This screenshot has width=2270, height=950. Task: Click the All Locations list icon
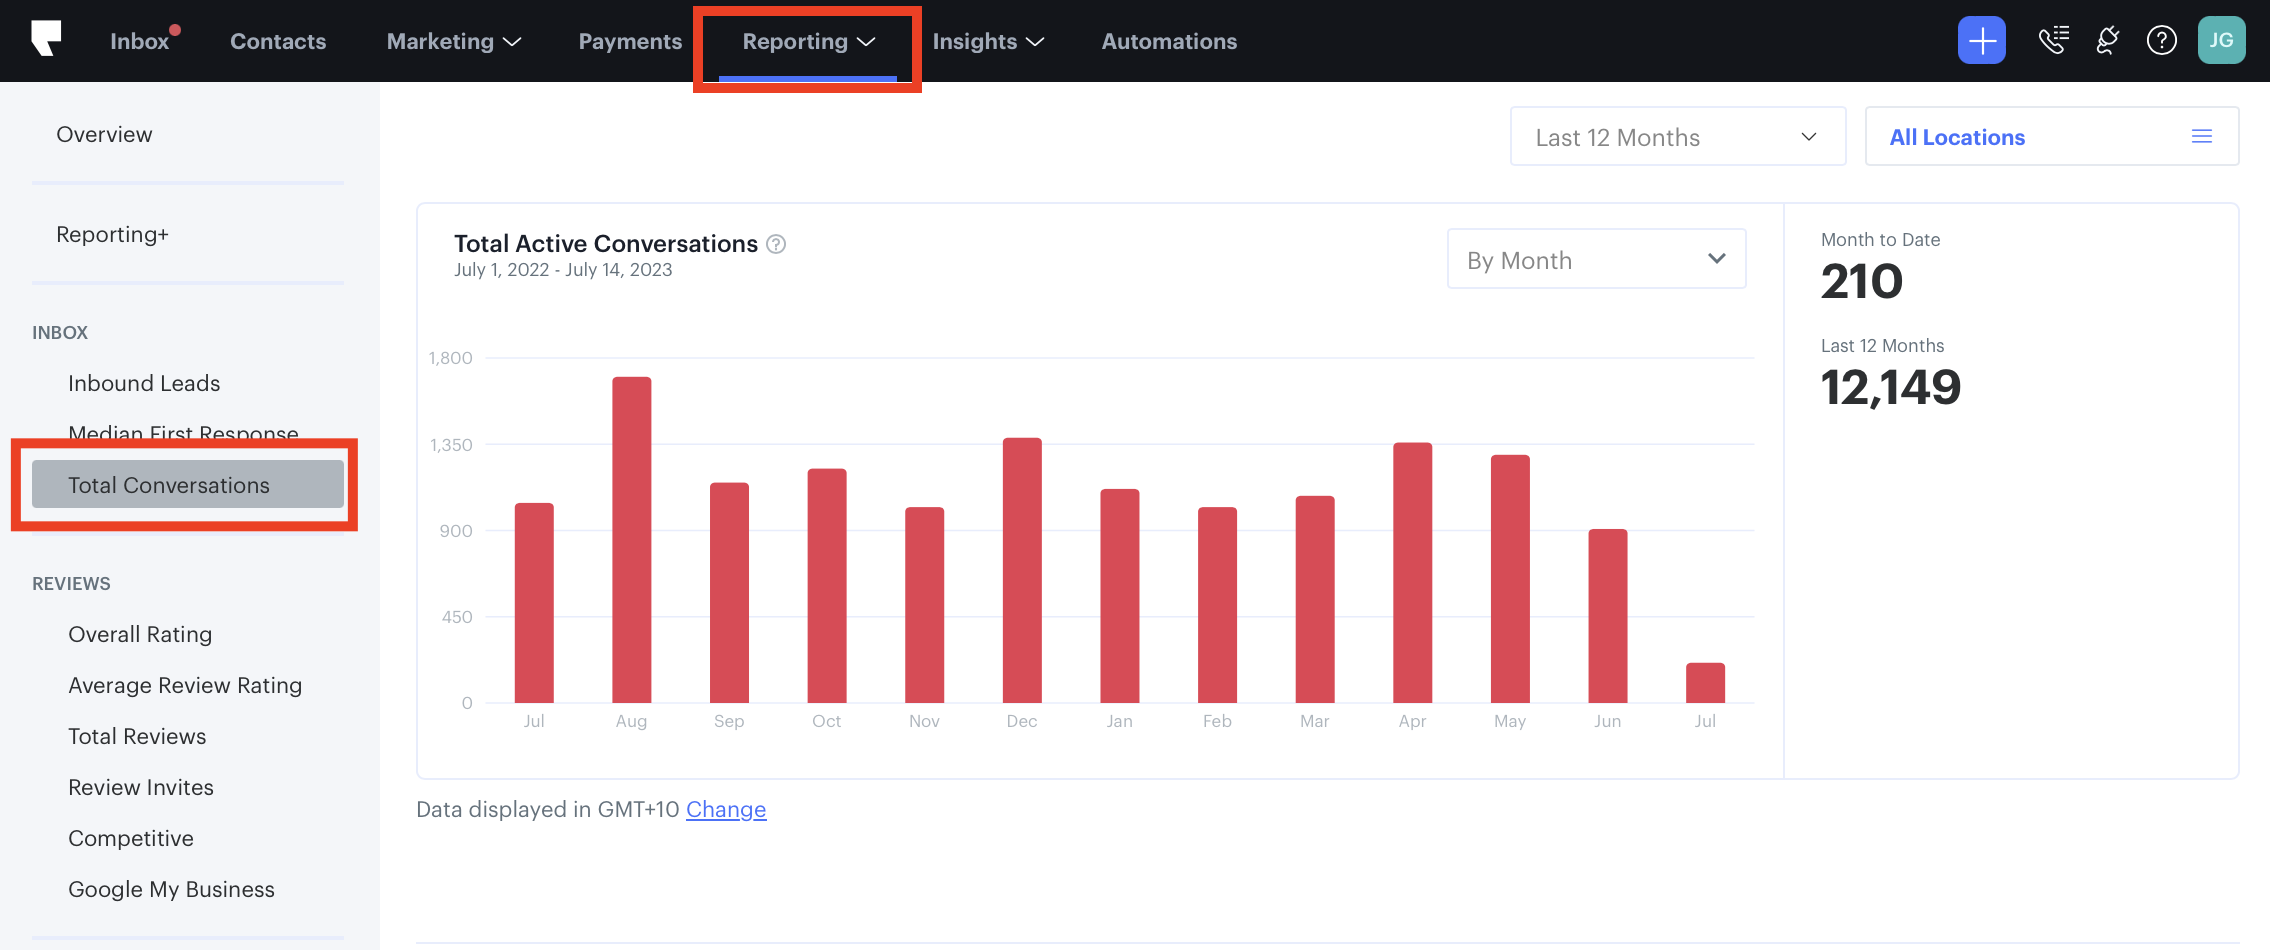[x=2201, y=137]
